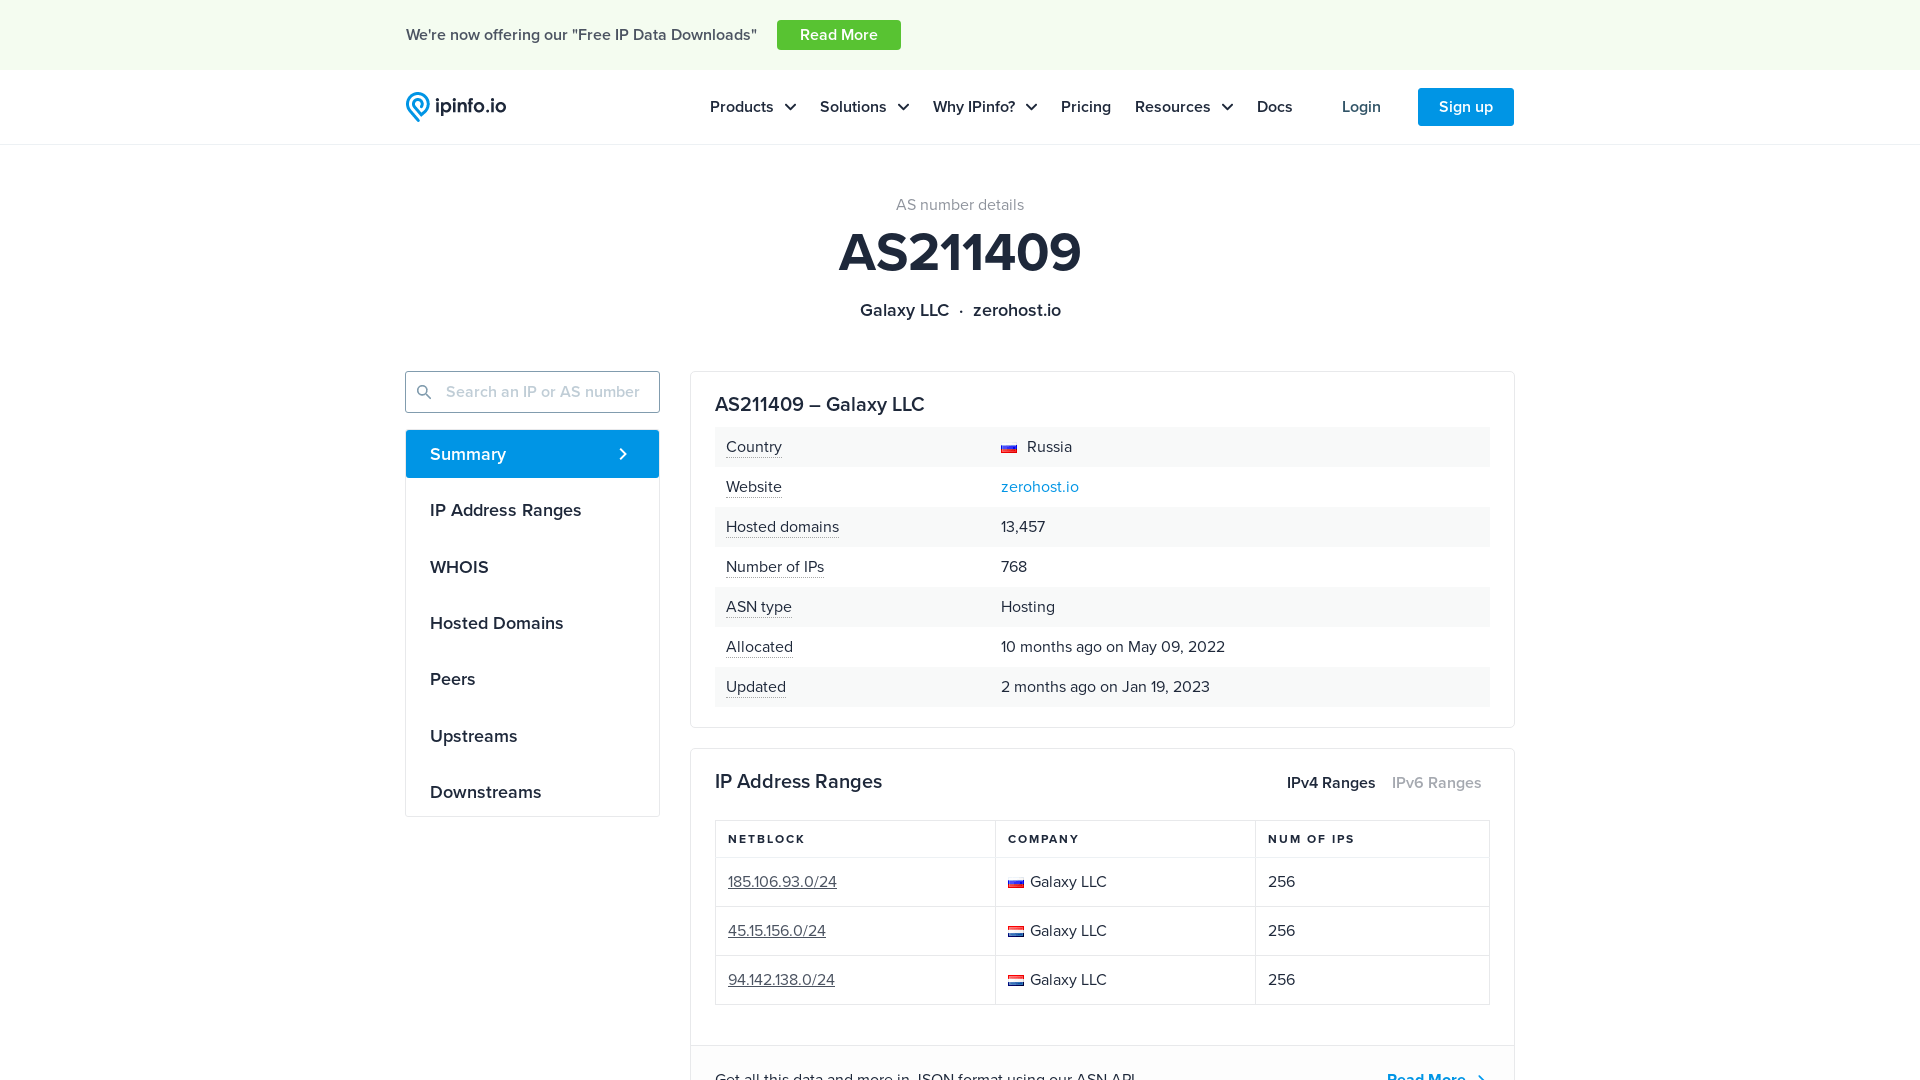This screenshot has width=1920, height=1080.
Task: Focus the Search an IP or AS number field
Action: (532, 392)
